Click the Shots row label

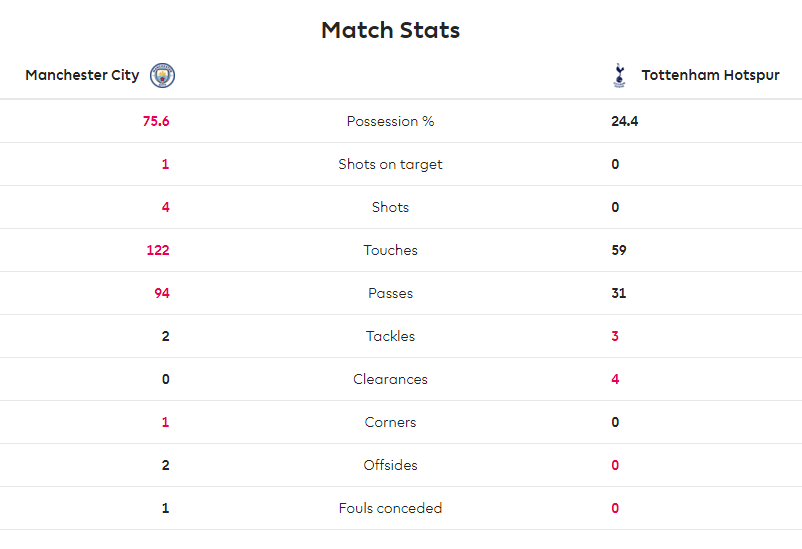click(390, 207)
